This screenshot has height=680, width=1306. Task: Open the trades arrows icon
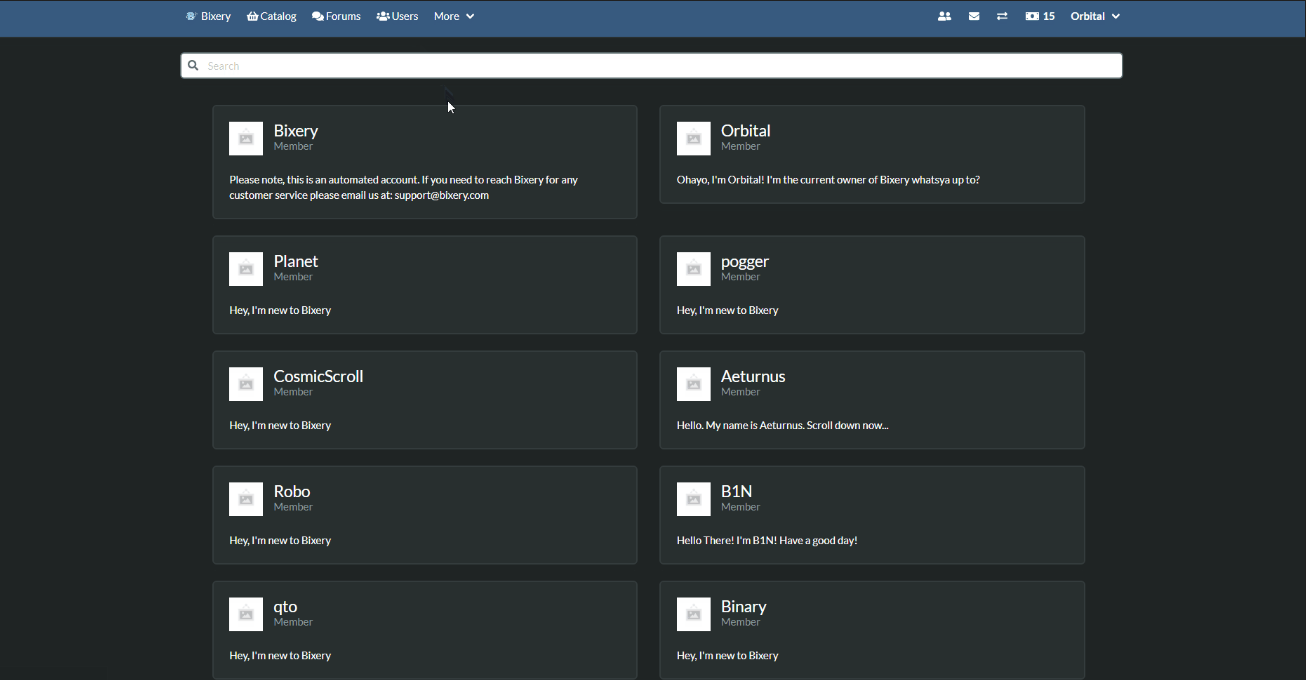tap(1002, 16)
